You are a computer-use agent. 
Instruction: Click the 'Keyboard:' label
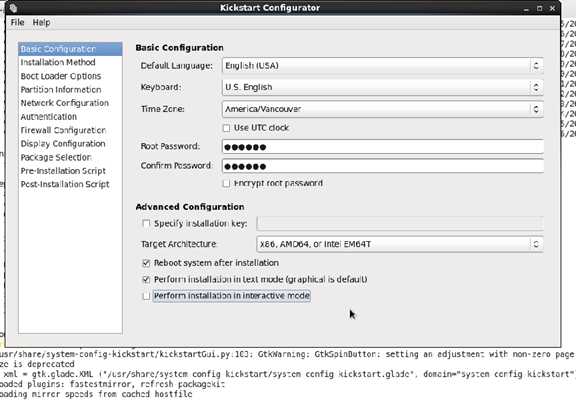click(x=161, y=87)
